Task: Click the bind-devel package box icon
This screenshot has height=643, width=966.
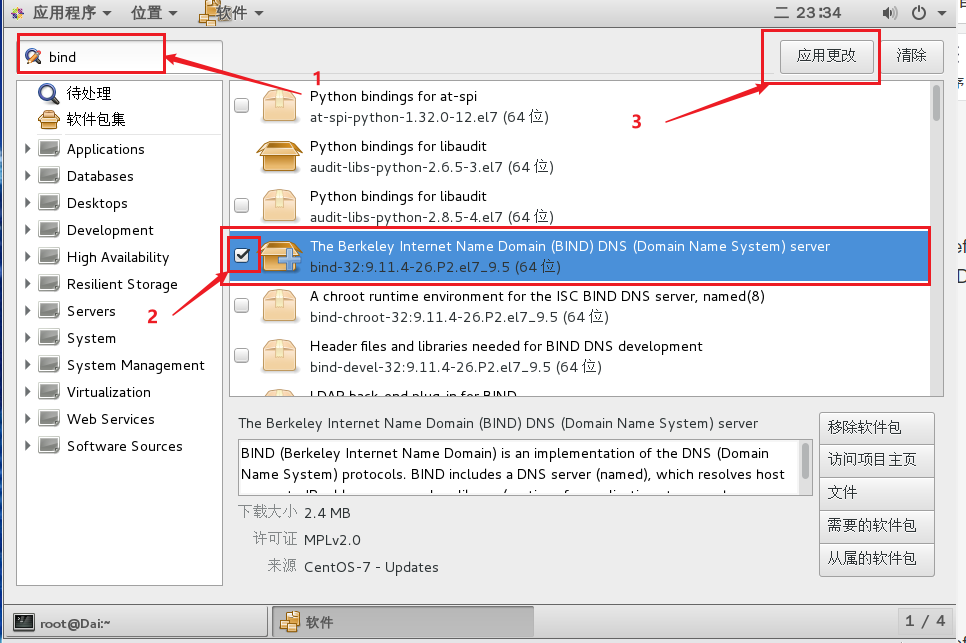Action: pos(279,355)
